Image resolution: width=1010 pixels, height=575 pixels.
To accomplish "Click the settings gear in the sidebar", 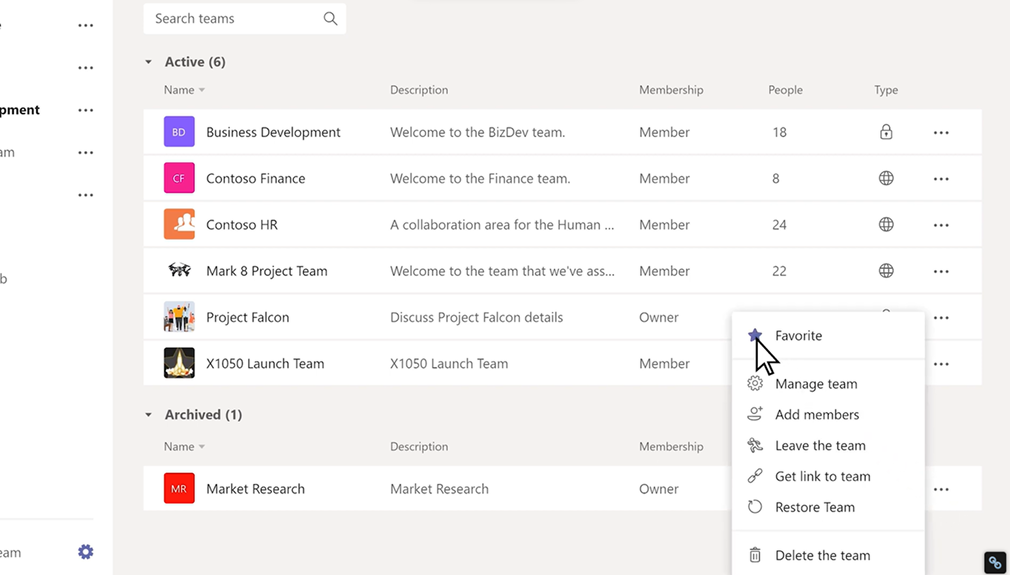I will click(86, 552).
